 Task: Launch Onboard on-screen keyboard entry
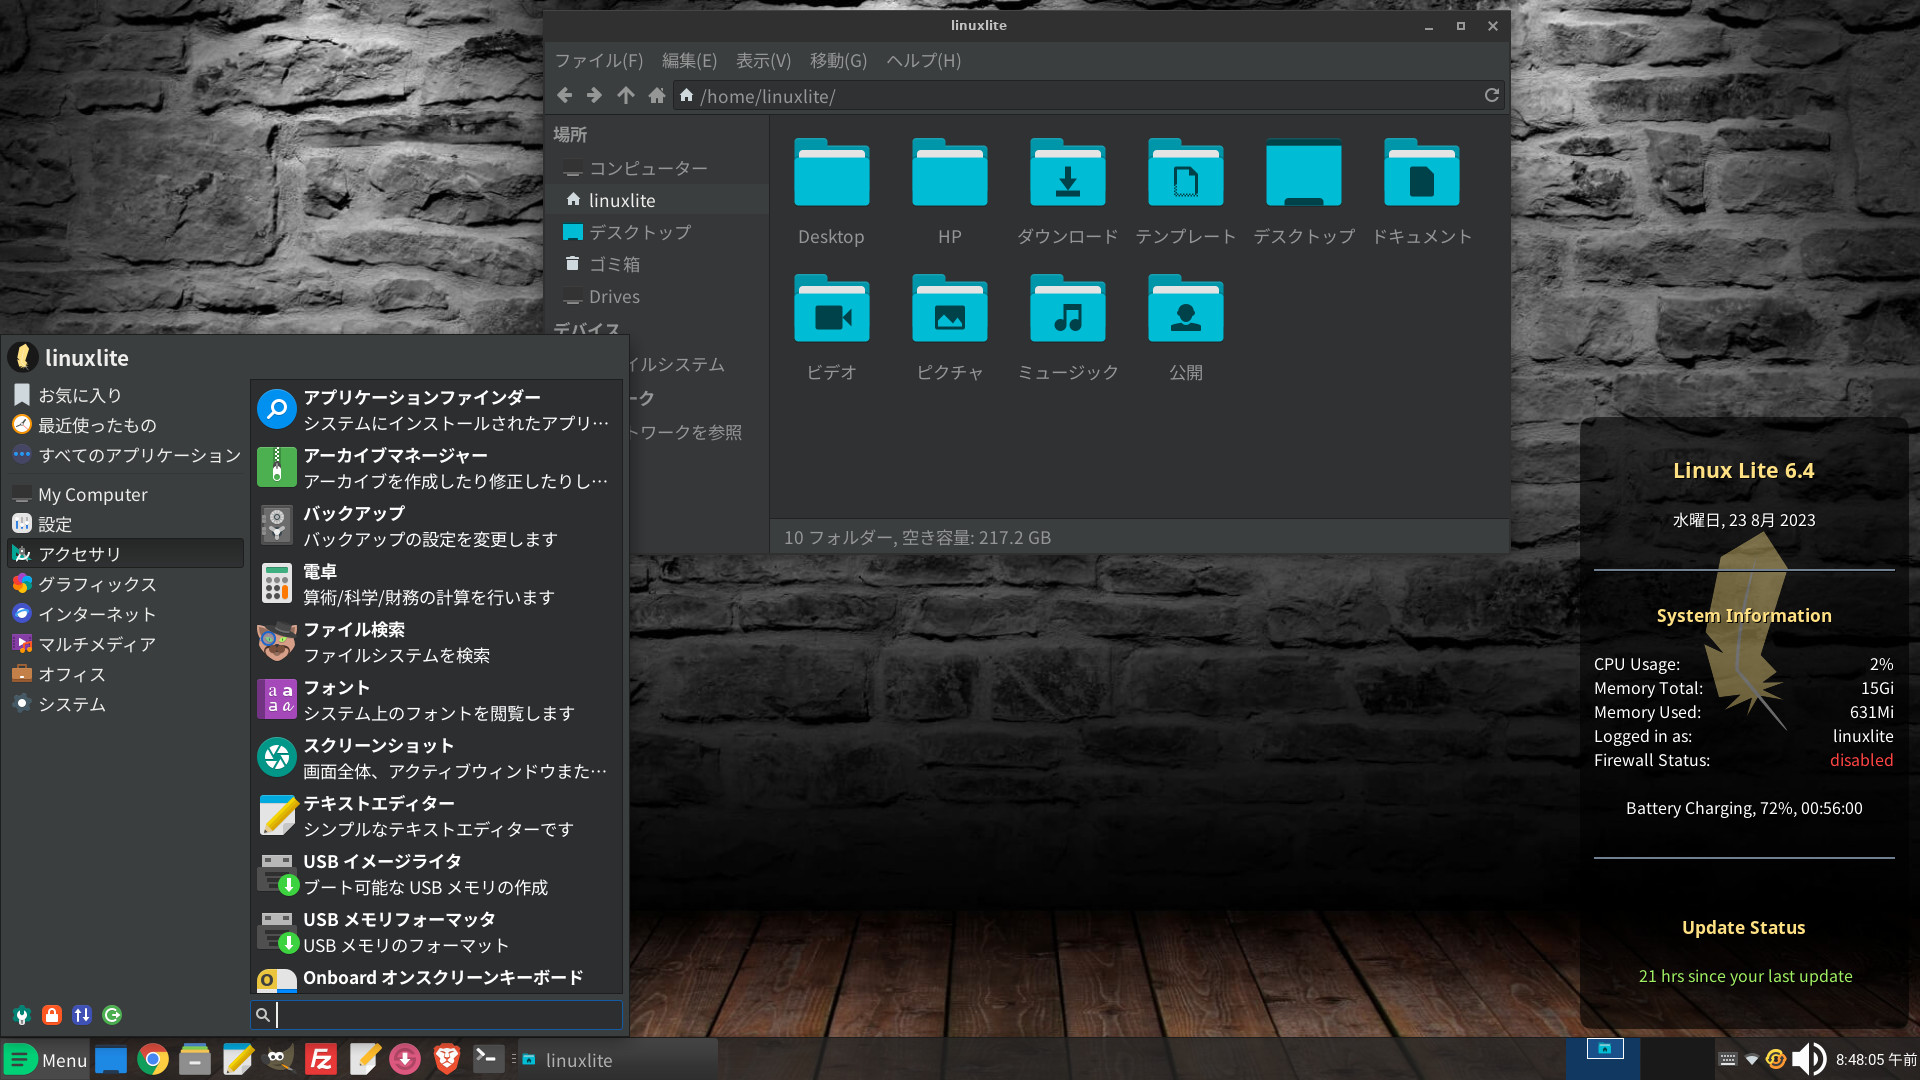[x=436, y=978]
